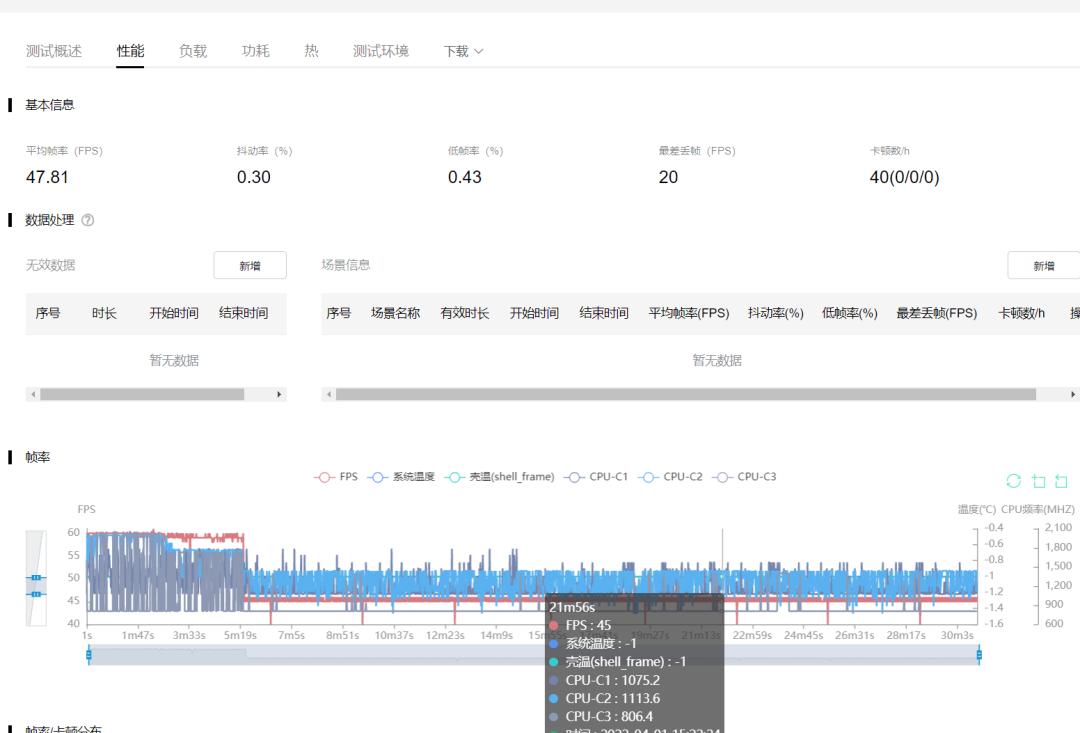Screen dimensions: 1080x733
Task: Click the area zoom icon on the chart
Action: pos(1038,481)
